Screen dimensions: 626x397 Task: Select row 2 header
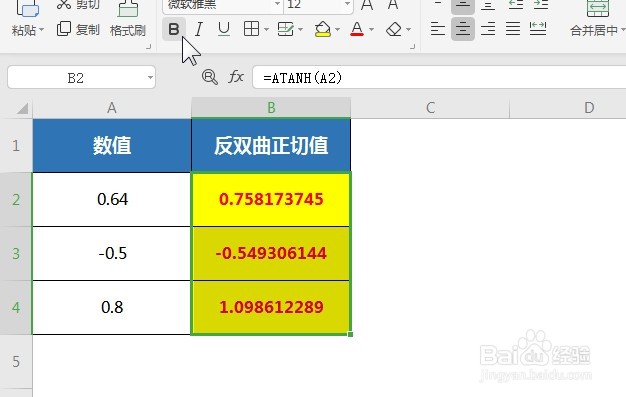point(16,199)
